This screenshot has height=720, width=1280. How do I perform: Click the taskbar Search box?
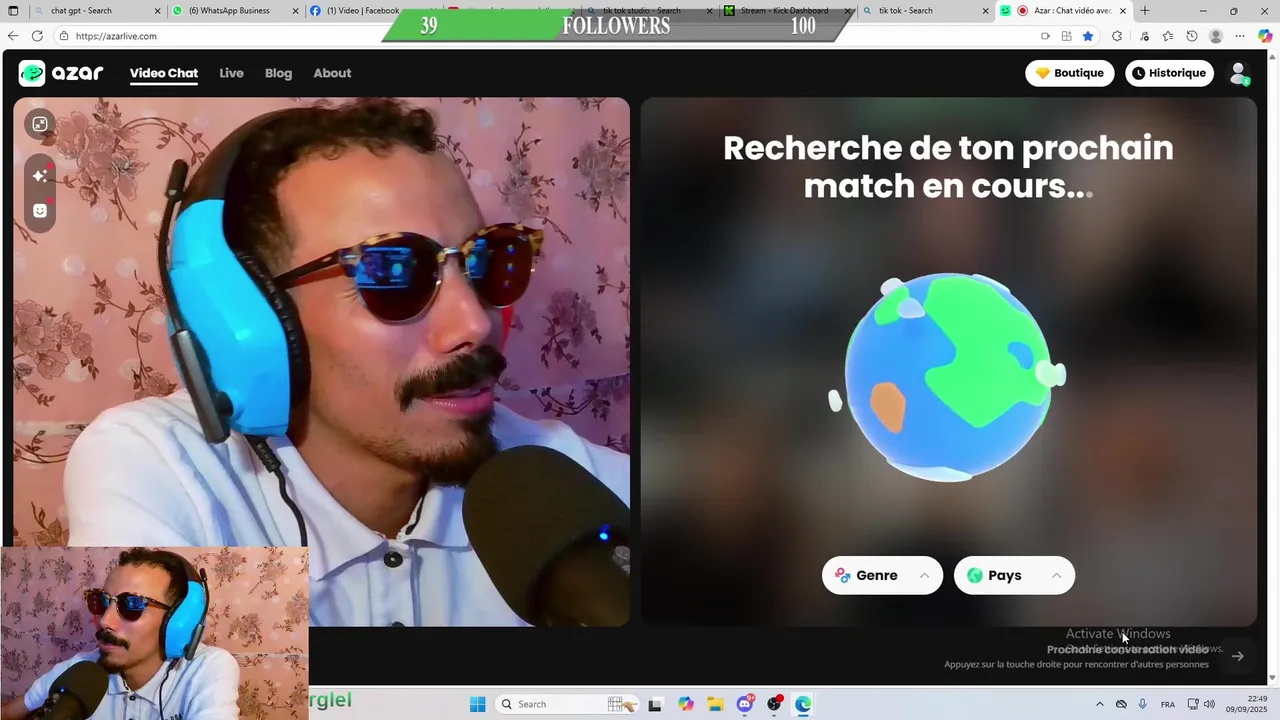coord(568,704)
